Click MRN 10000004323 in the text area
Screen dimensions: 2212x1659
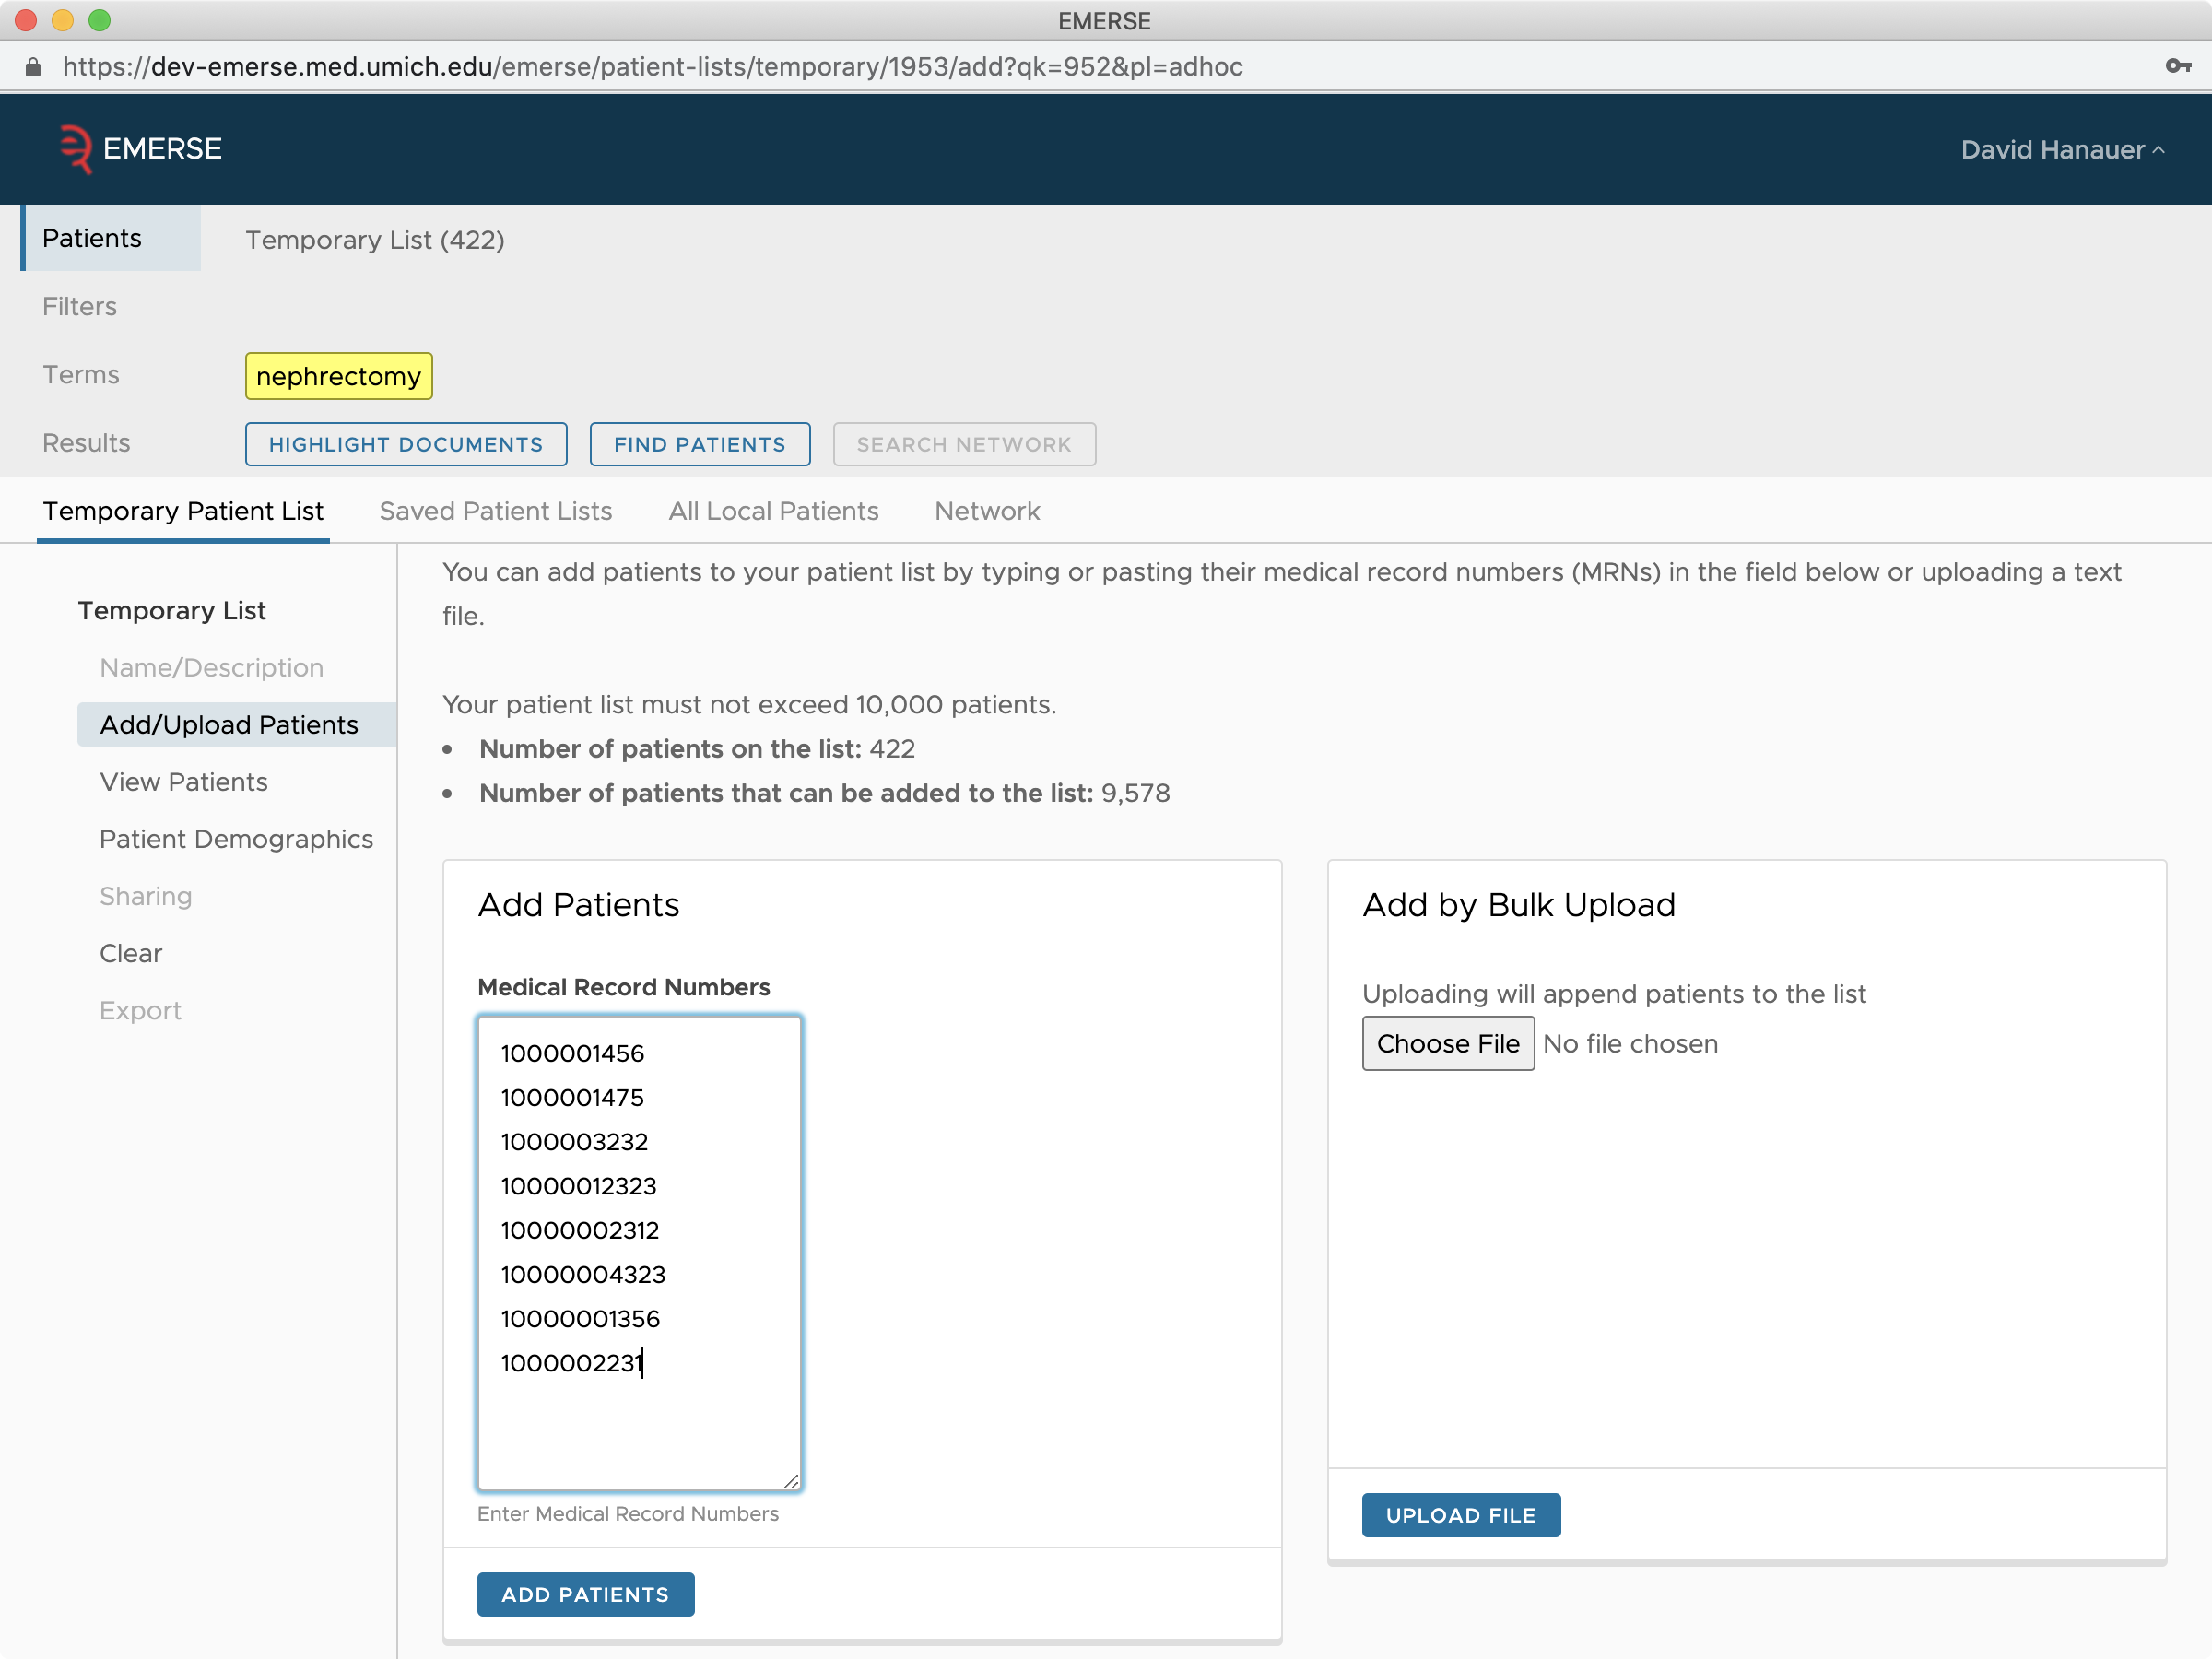tap(583, 1274)
